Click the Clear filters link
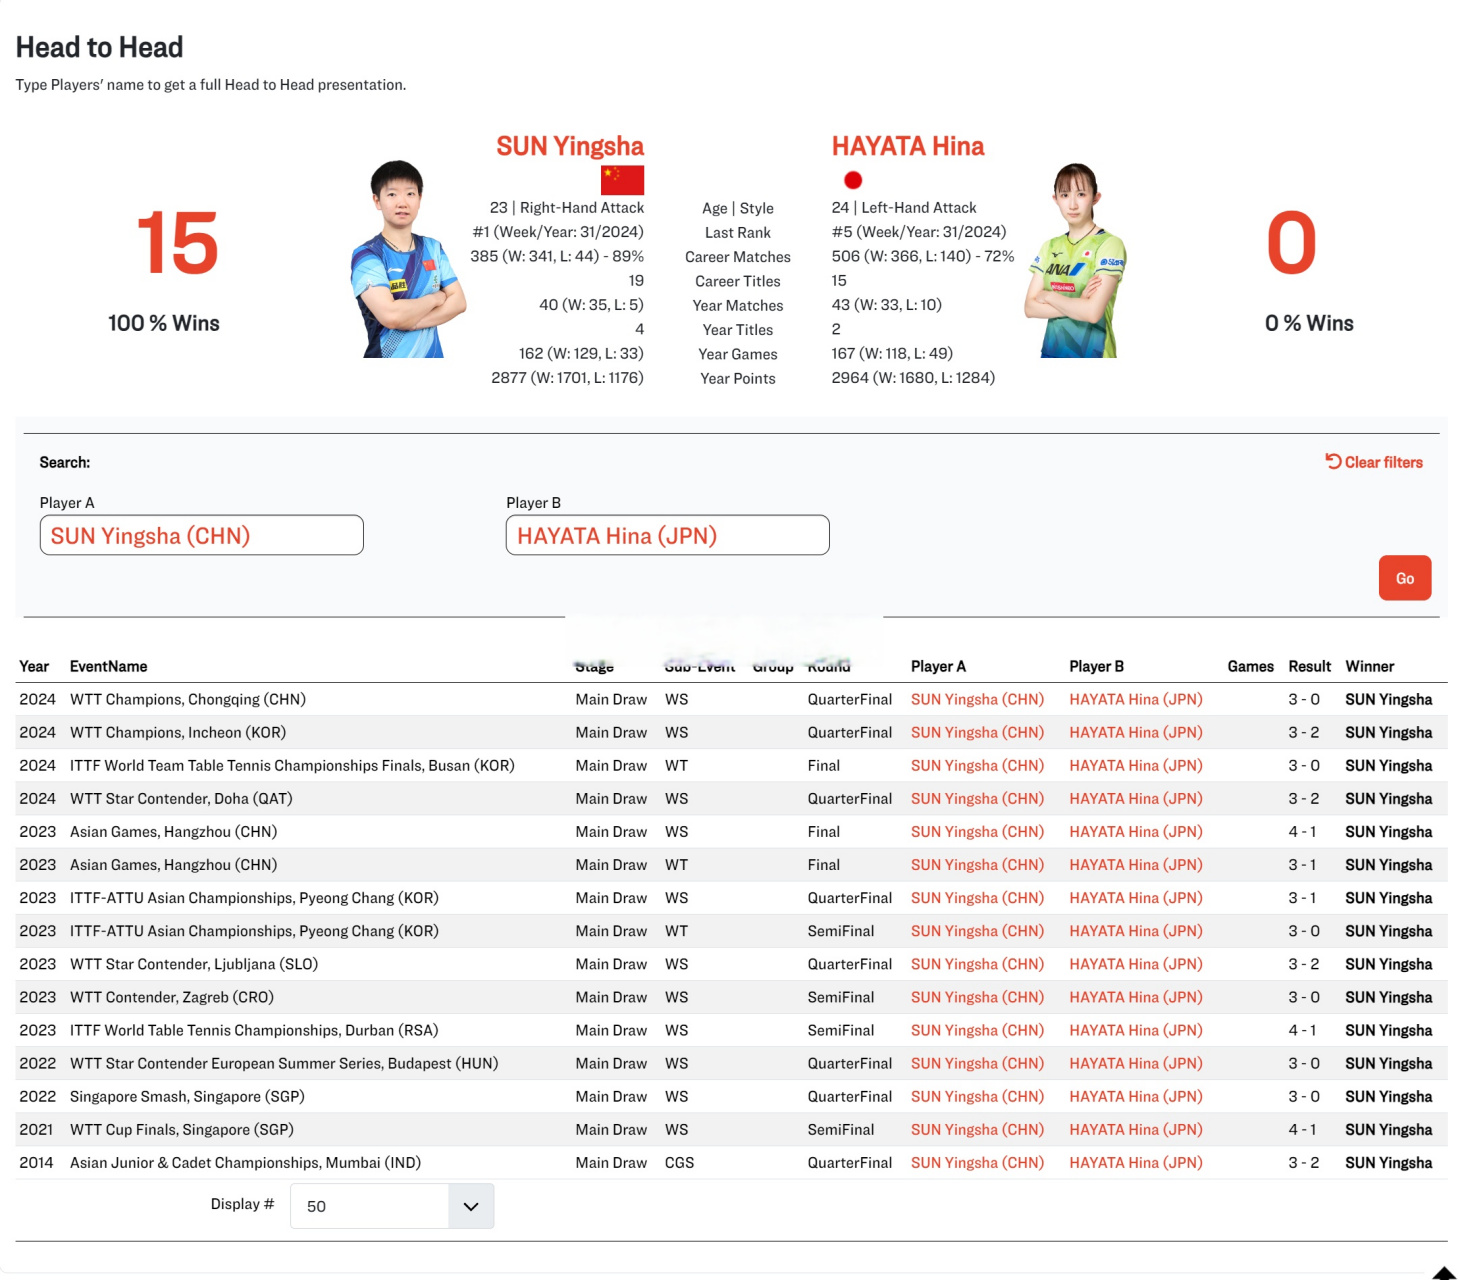 tap(1374, 462)
